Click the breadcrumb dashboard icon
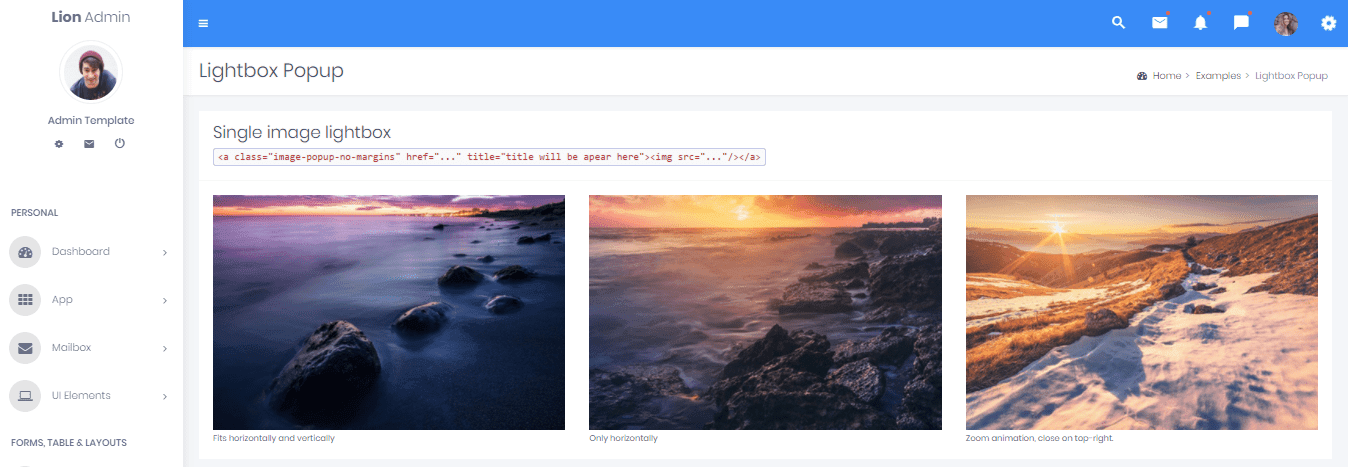The width and height of the screenshot is (1348, 467). tap(1142, 76)
